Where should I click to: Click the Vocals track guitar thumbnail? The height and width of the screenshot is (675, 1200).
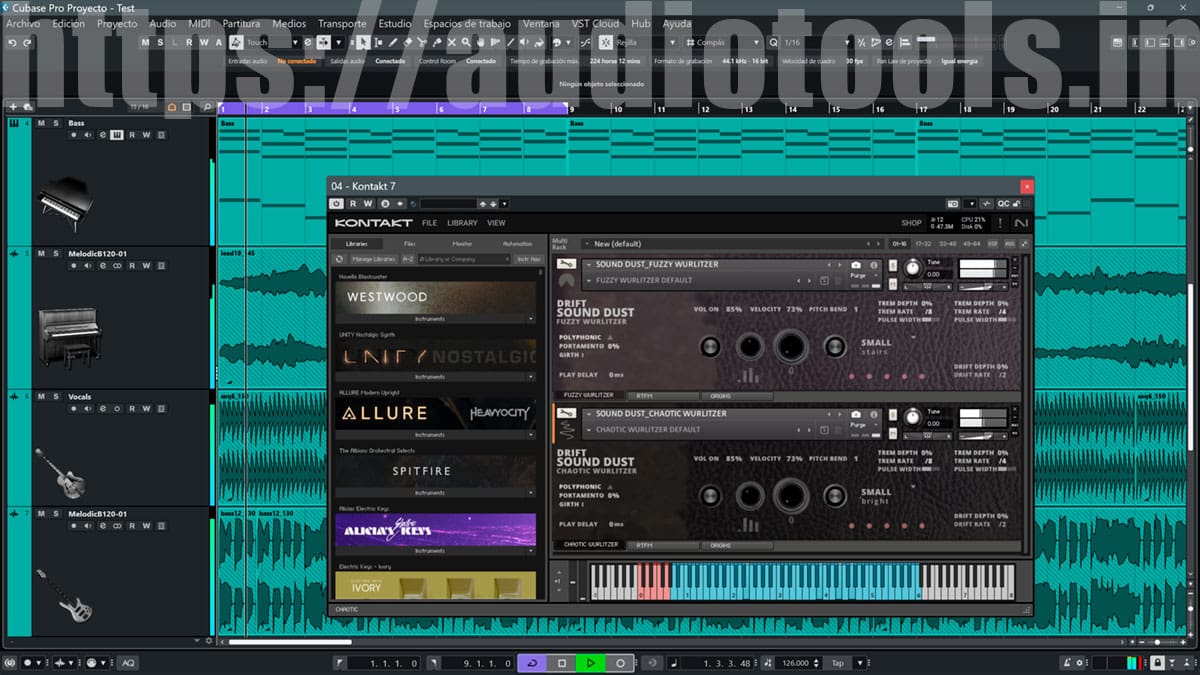click(58, 473)
